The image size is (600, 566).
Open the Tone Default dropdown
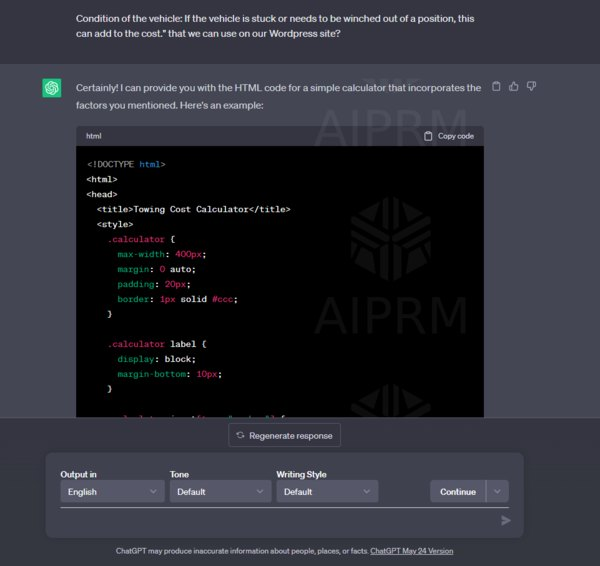[220, 491]
